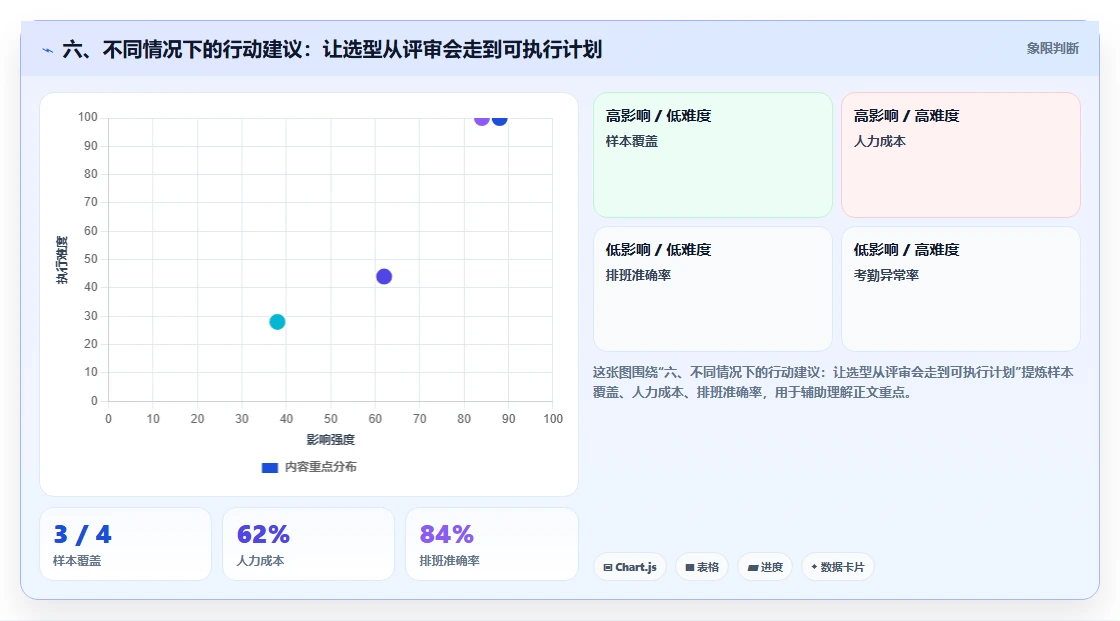Click the 考勤异常率 text
This screenshot has height=621, width=1120.
(x=886, y=275)
